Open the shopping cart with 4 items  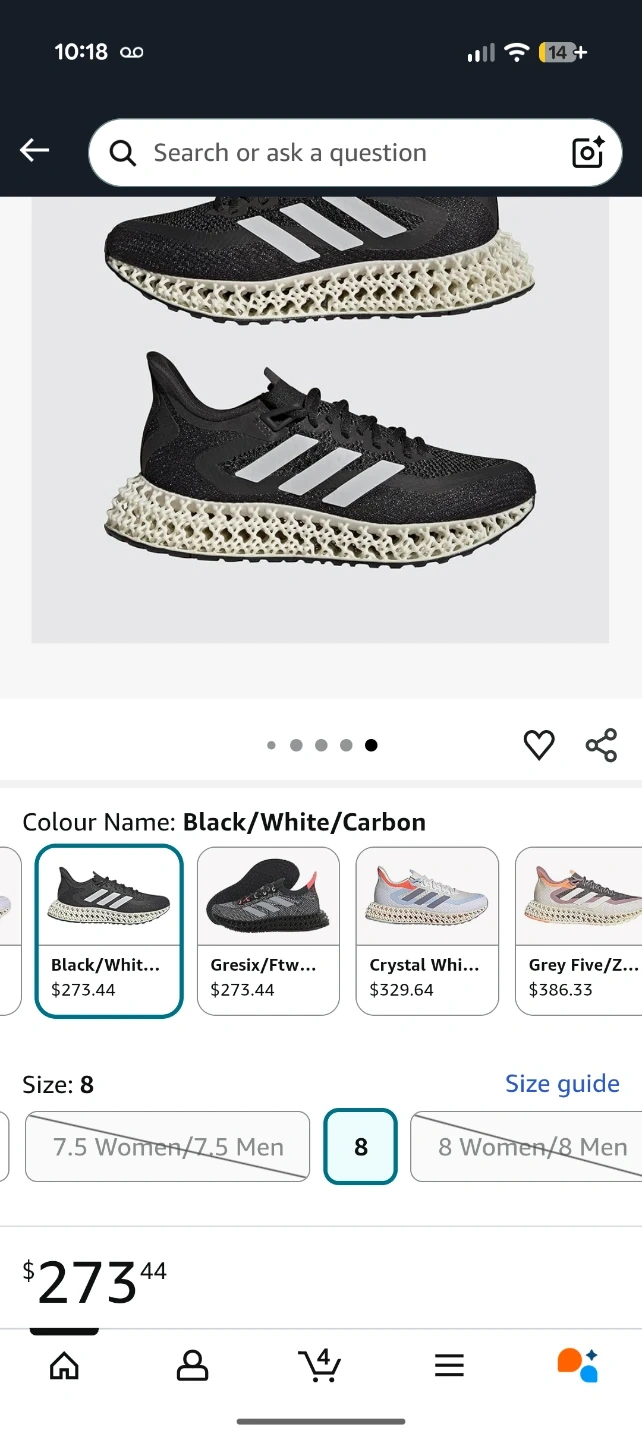point(320,1365)
